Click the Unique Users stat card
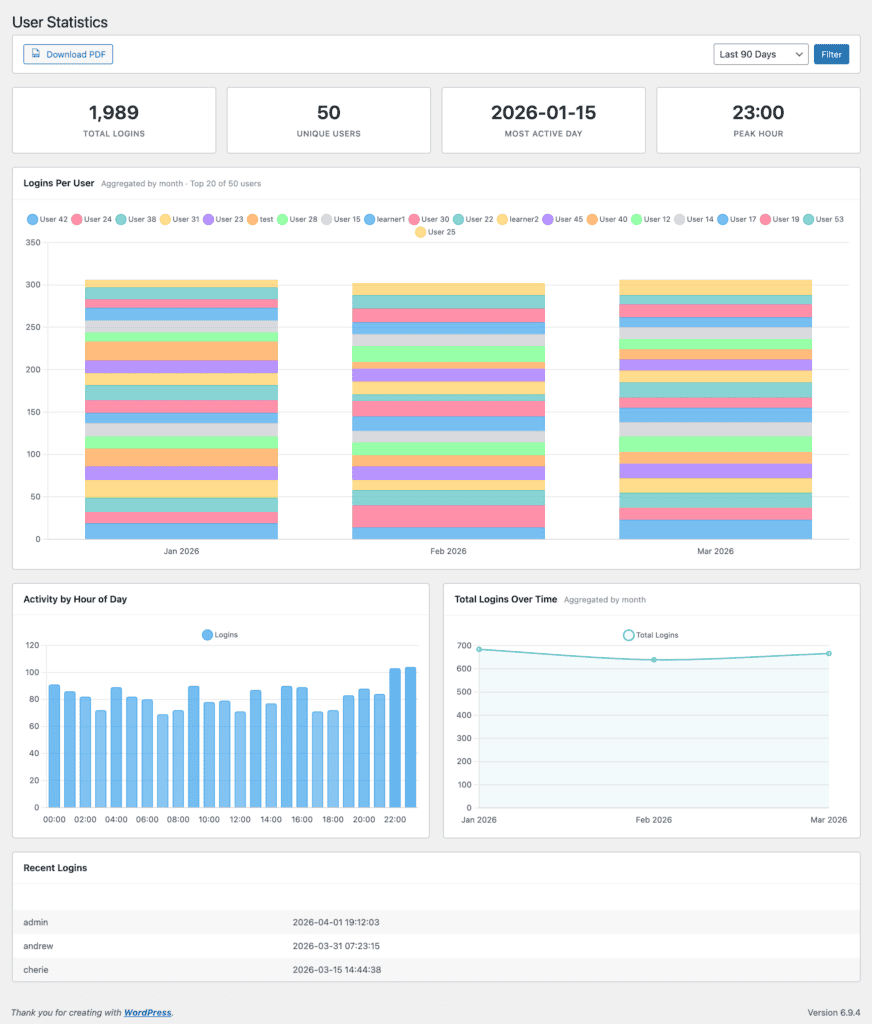This screenshot has height=1024, width=872. (328, 120)
